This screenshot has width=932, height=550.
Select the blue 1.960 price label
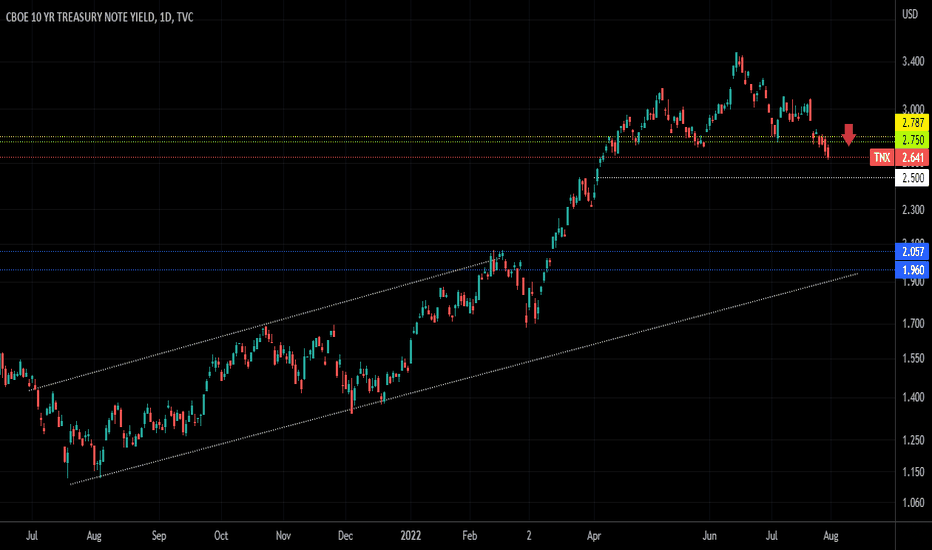[x=912, y=270]
